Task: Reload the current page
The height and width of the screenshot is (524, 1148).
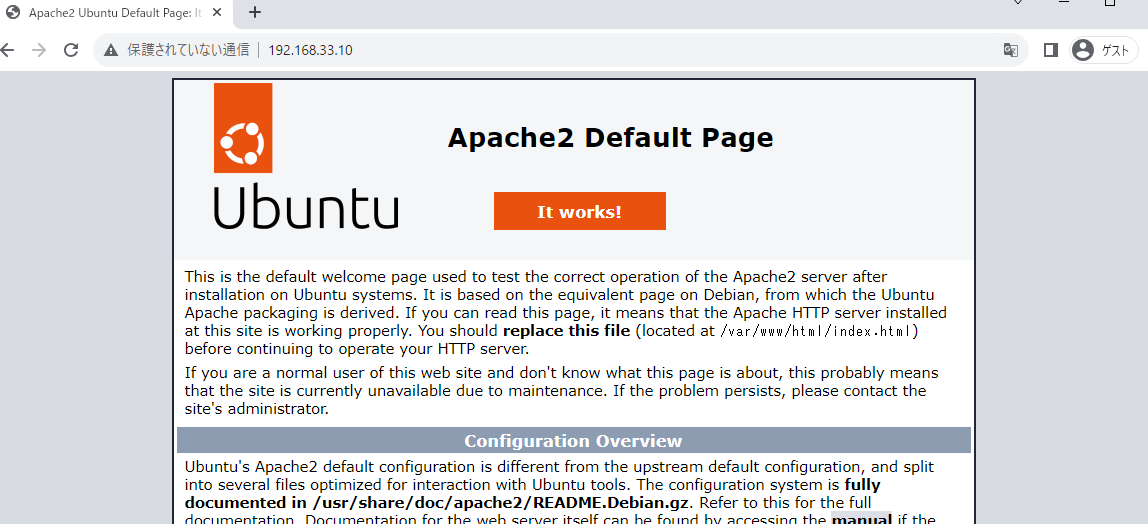Action: (x=71, y=50)
